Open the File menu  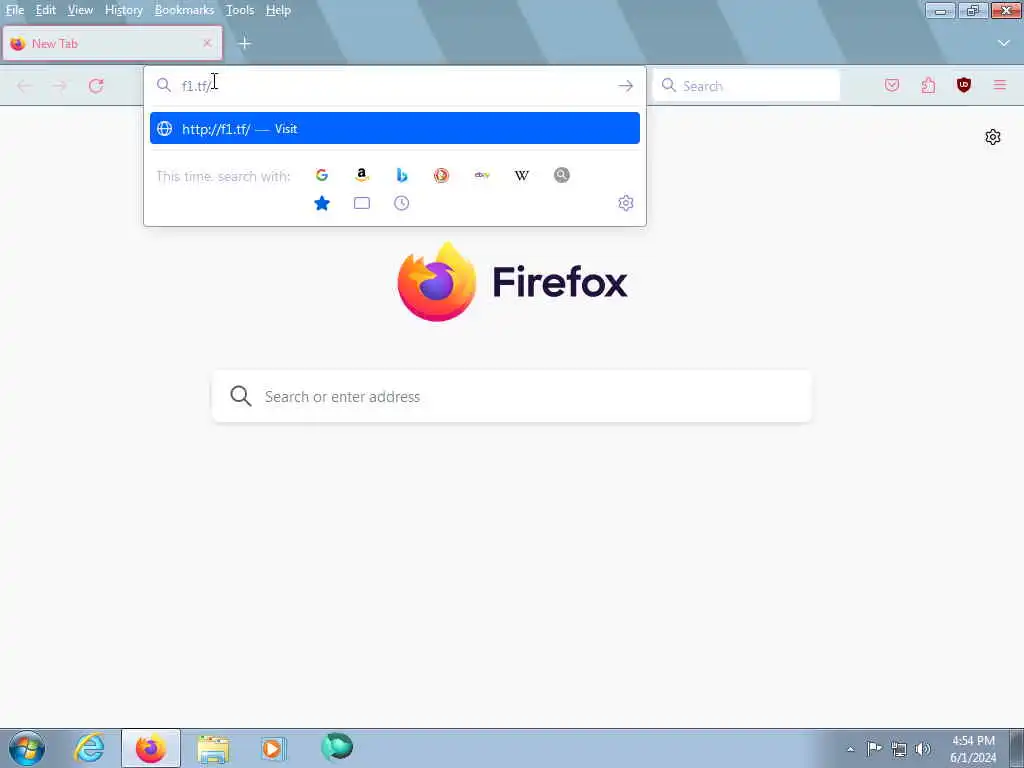click(x=14, y=10)
